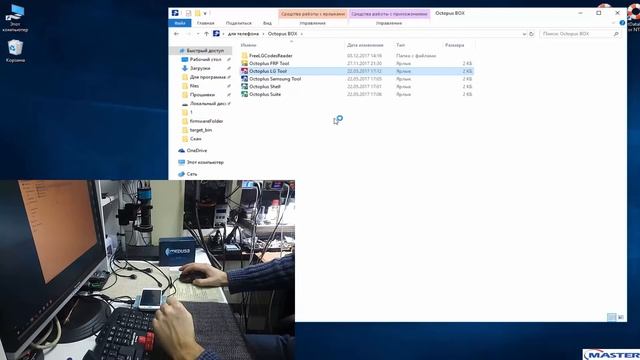Expand the address bar history dropdown
This screenshot has height=360, width=640.
pos(524,34)
